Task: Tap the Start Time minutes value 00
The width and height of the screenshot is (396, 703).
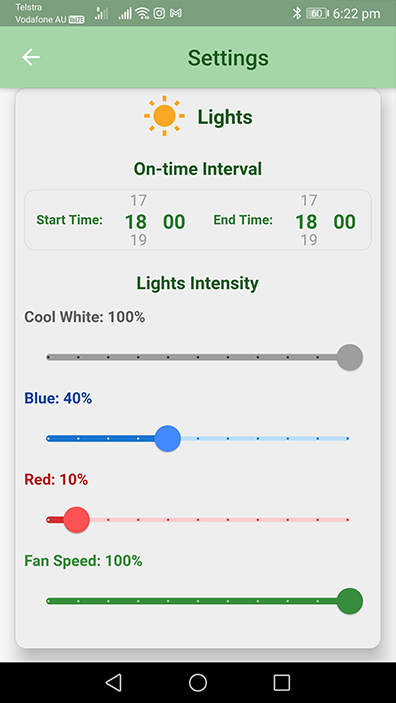Action: tap(174, 222)
